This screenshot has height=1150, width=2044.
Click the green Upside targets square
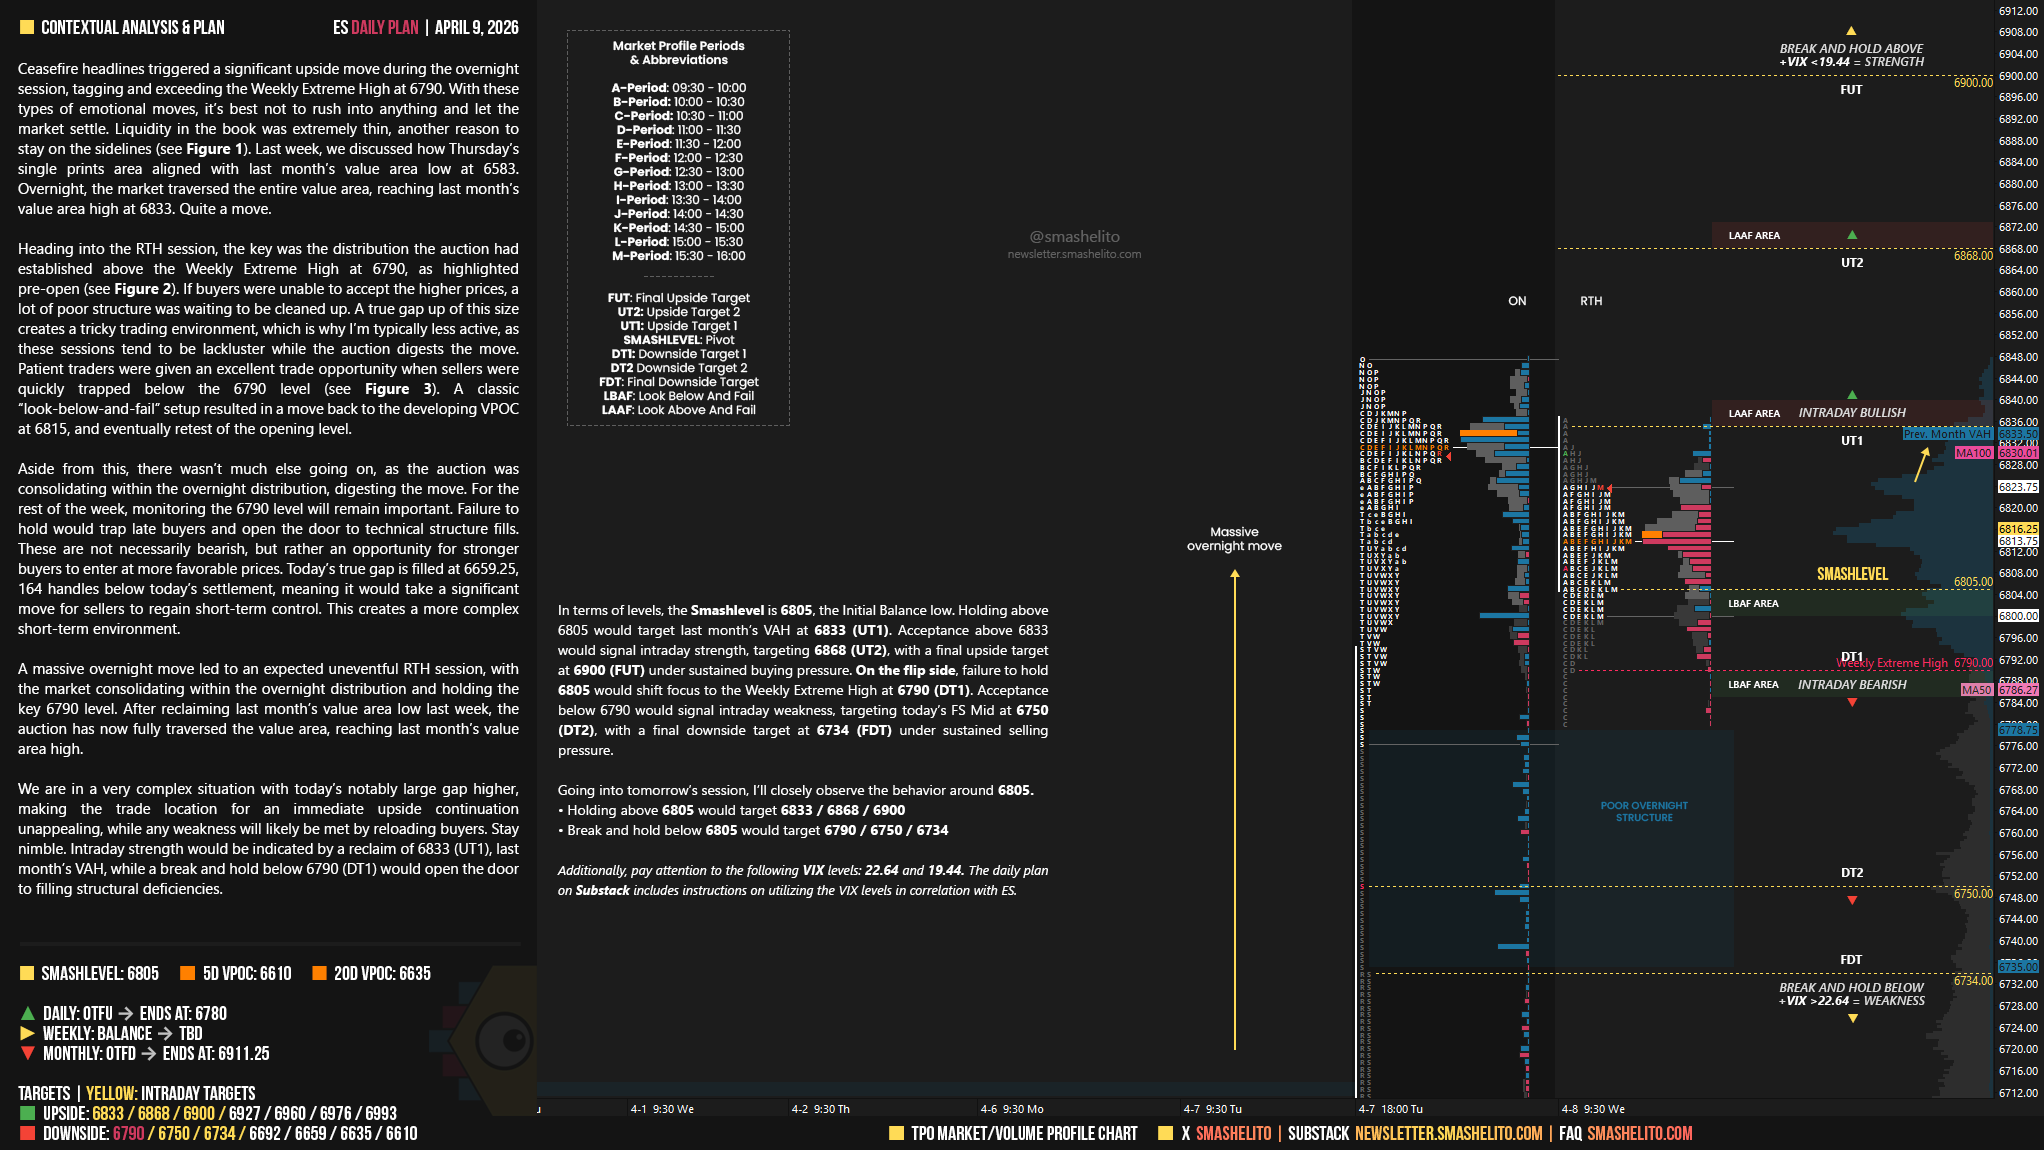[x=27, y=1113]
